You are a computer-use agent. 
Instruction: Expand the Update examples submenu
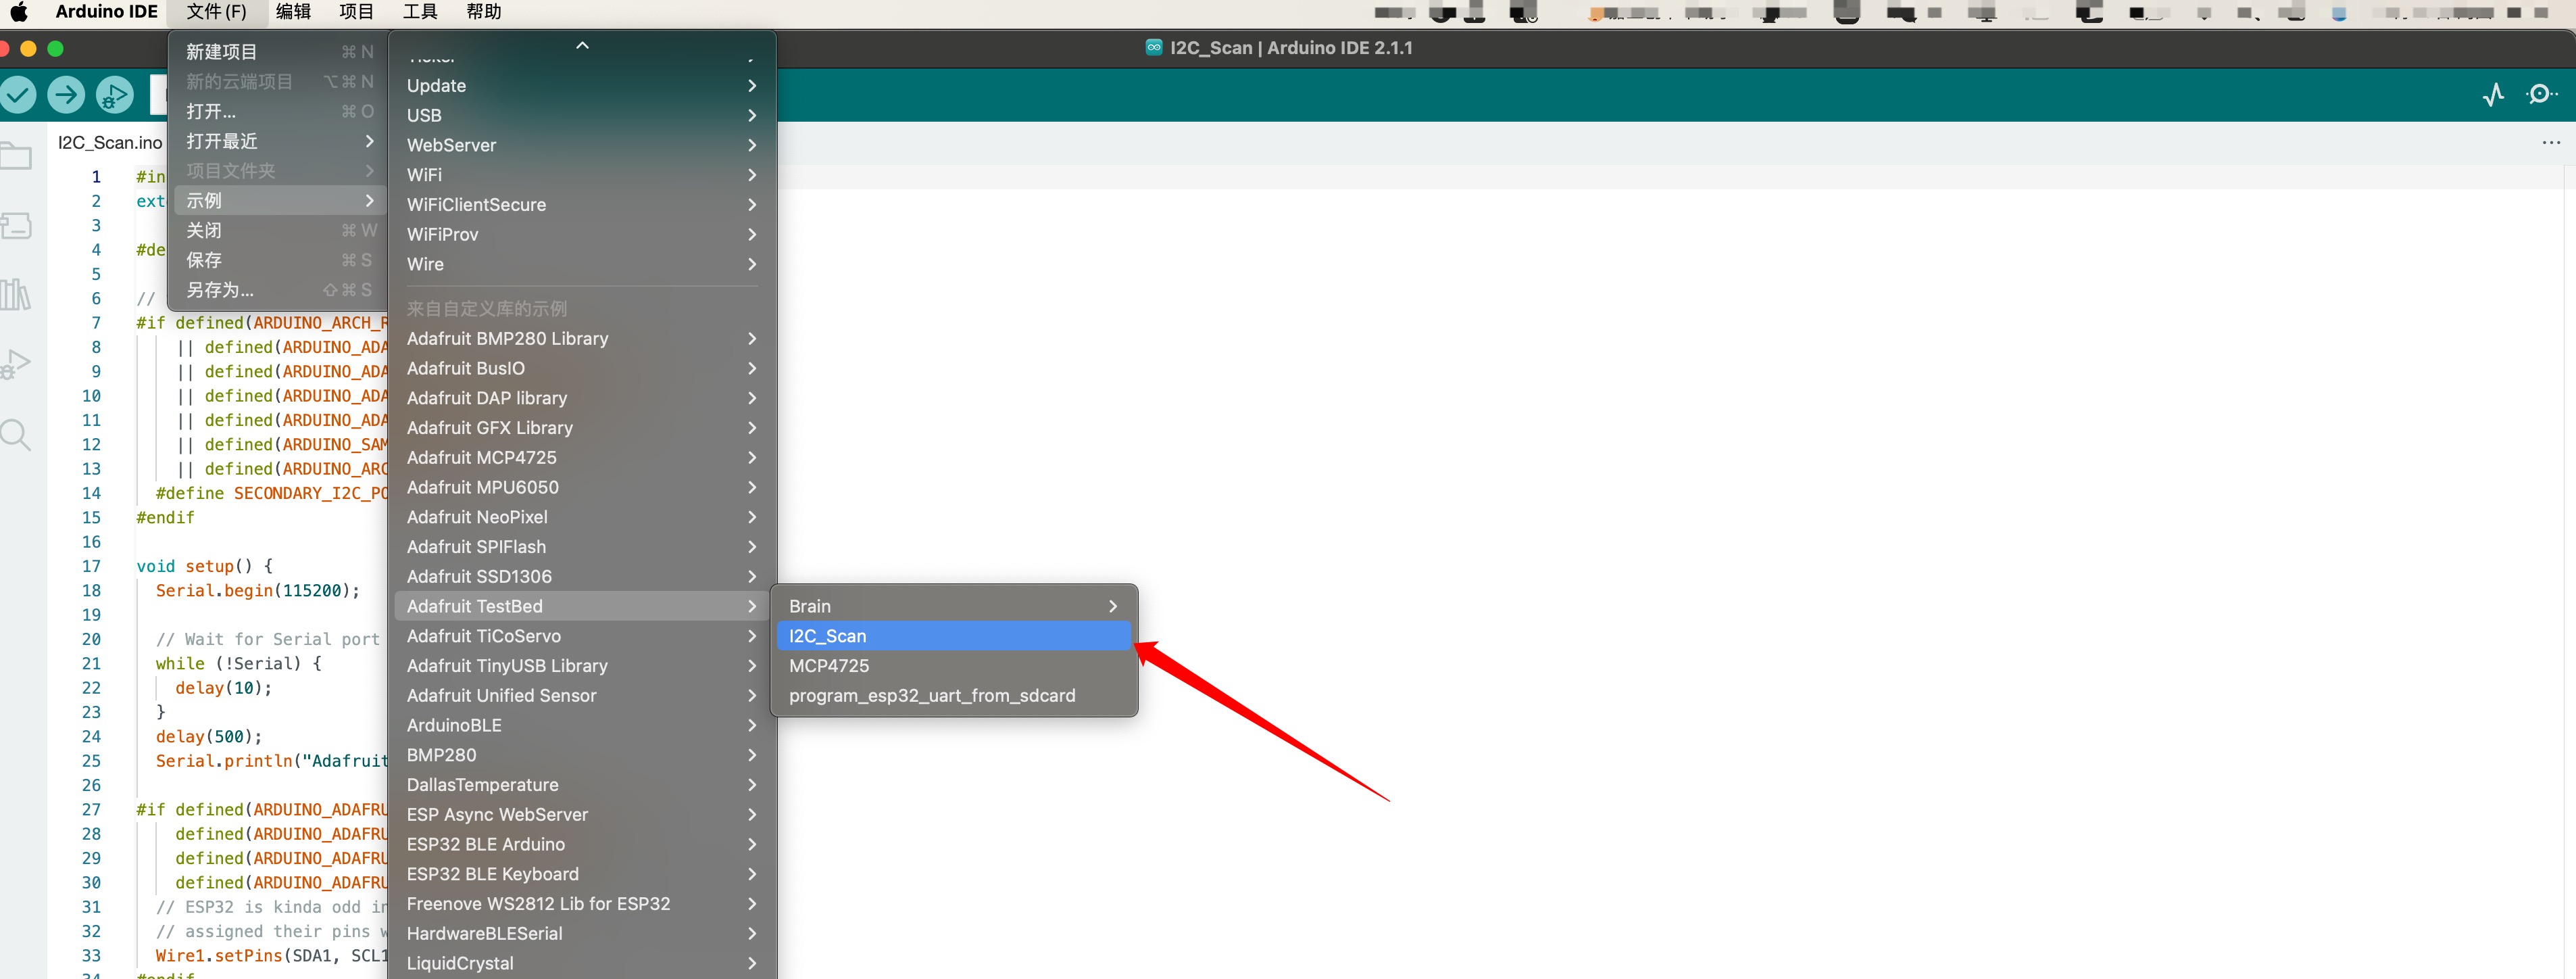582,86
